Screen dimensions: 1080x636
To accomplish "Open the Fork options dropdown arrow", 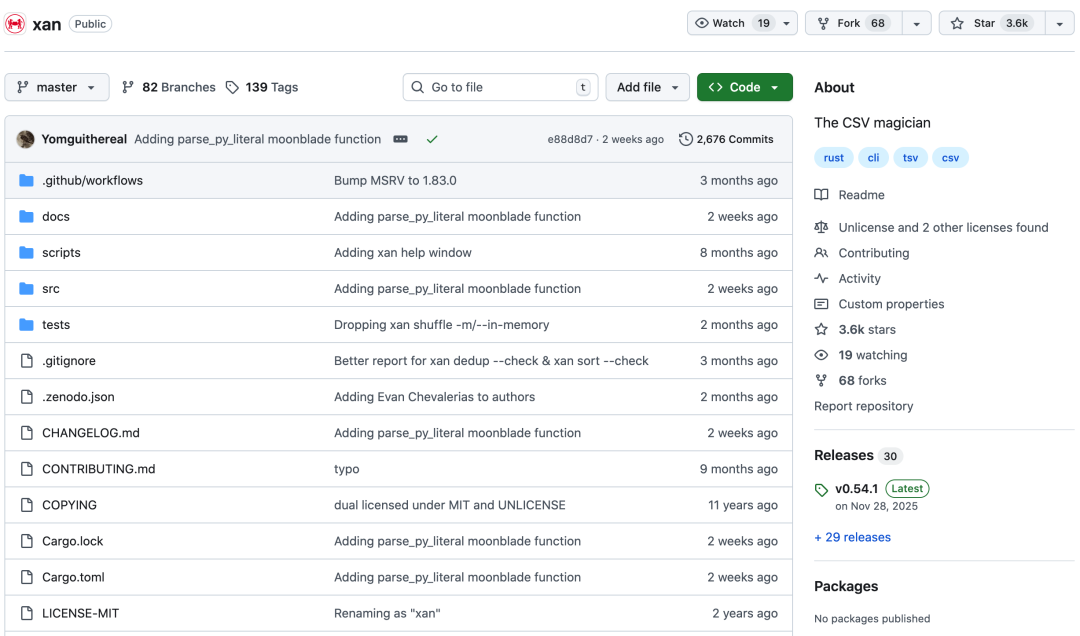I will 916,23.
